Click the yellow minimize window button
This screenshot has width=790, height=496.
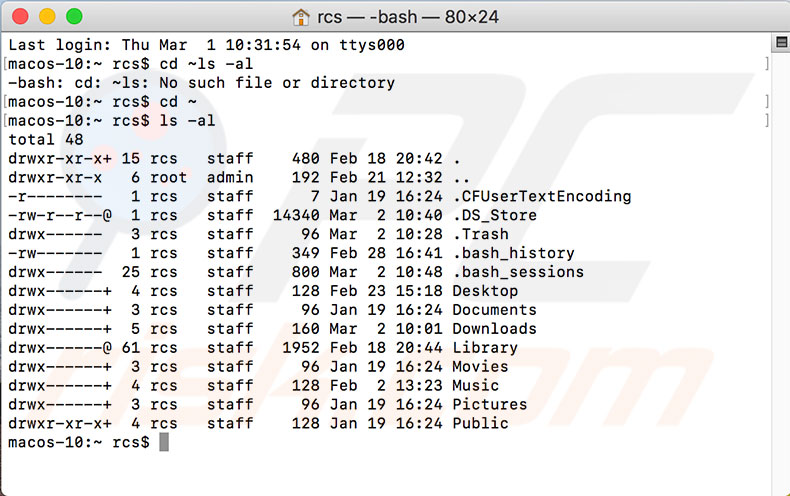coord(47,17)
